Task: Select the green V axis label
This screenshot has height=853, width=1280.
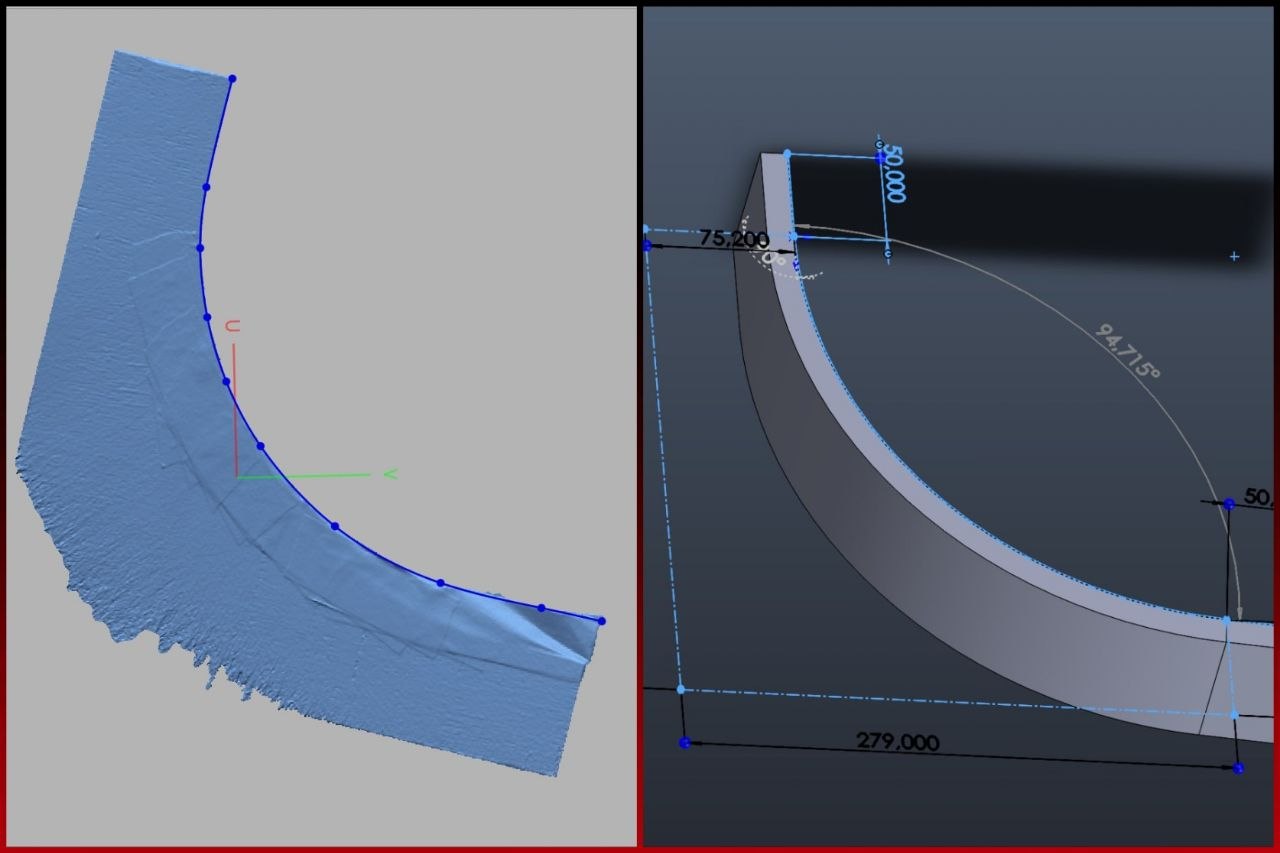Action: tap(390, 473)
